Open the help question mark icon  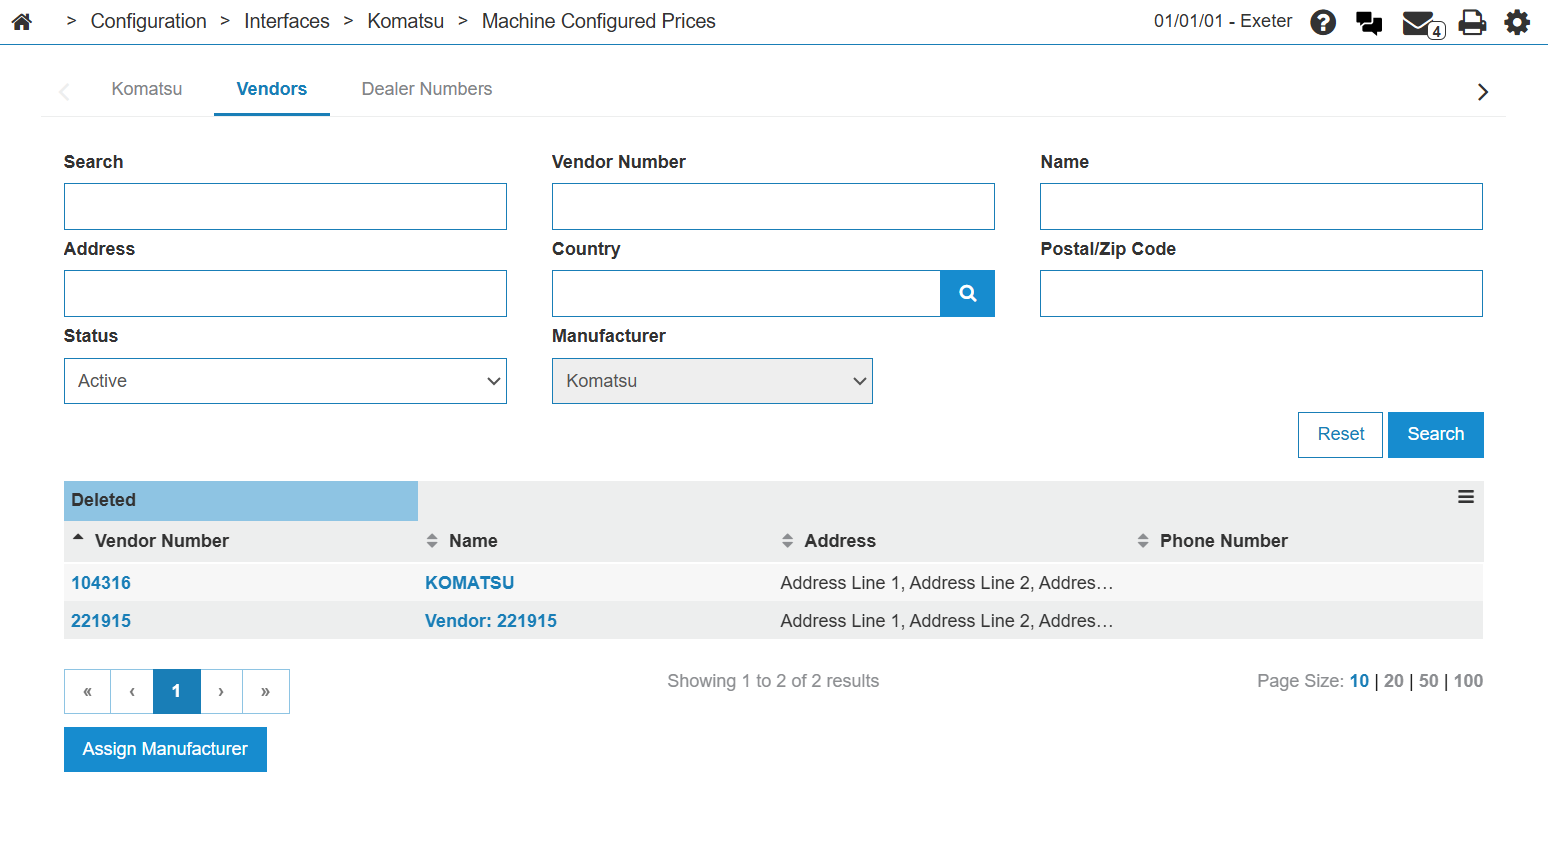[x=1322, y=22]
